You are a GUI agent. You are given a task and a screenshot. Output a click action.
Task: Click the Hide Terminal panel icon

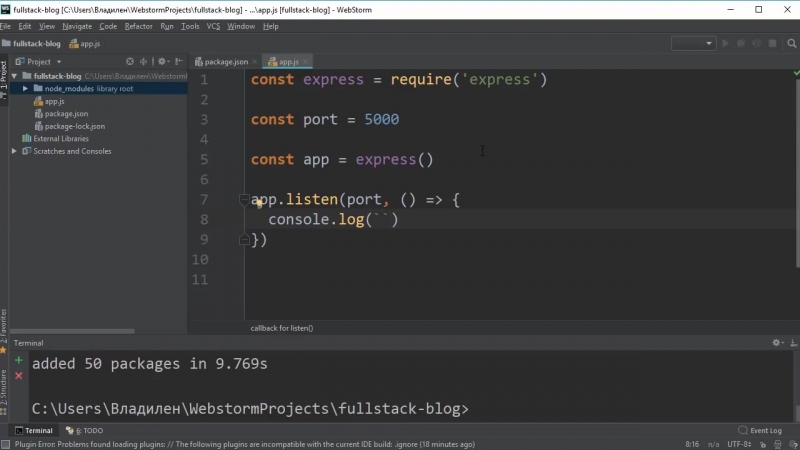(793, 343)
